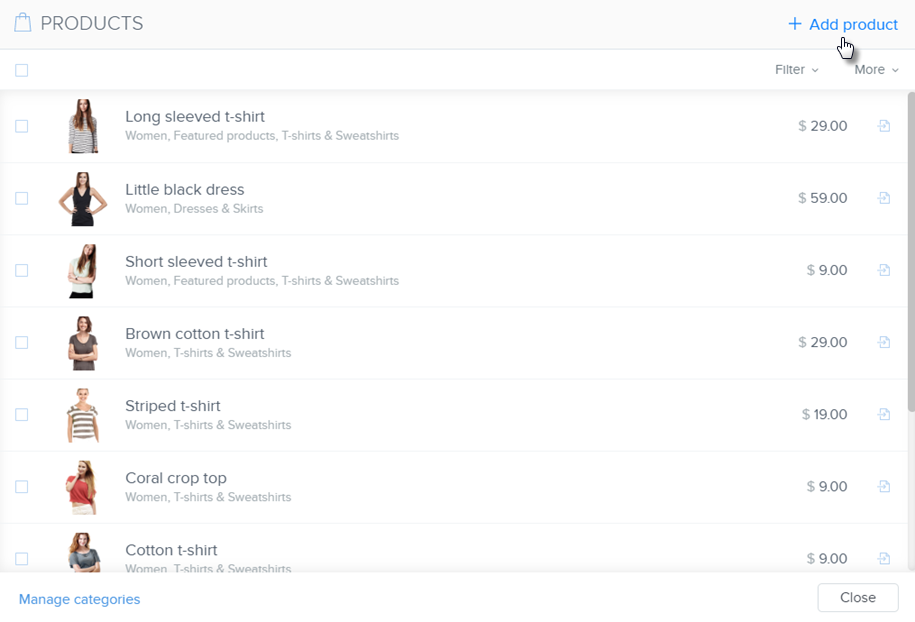This screenshot has width=915, height=622.
Task: Toggle the select-all products checkbox
Action: (22, 70)
